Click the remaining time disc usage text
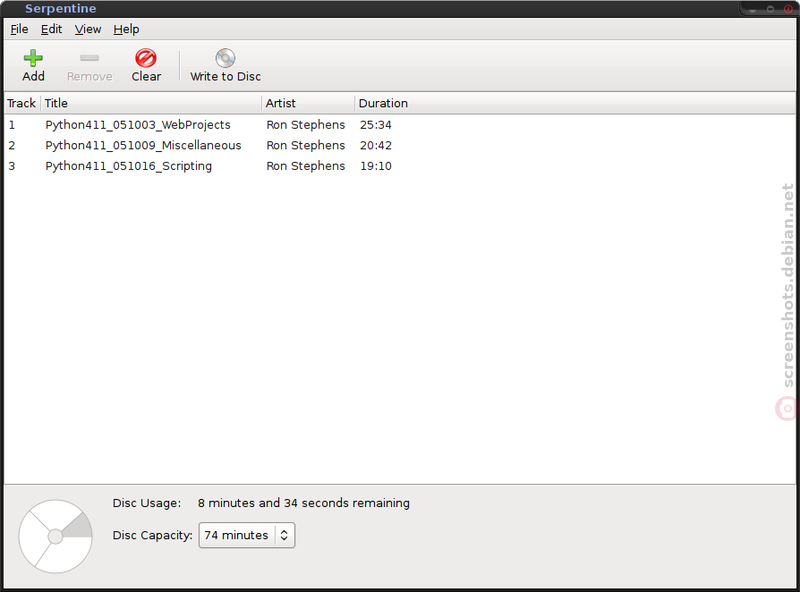 304,503
